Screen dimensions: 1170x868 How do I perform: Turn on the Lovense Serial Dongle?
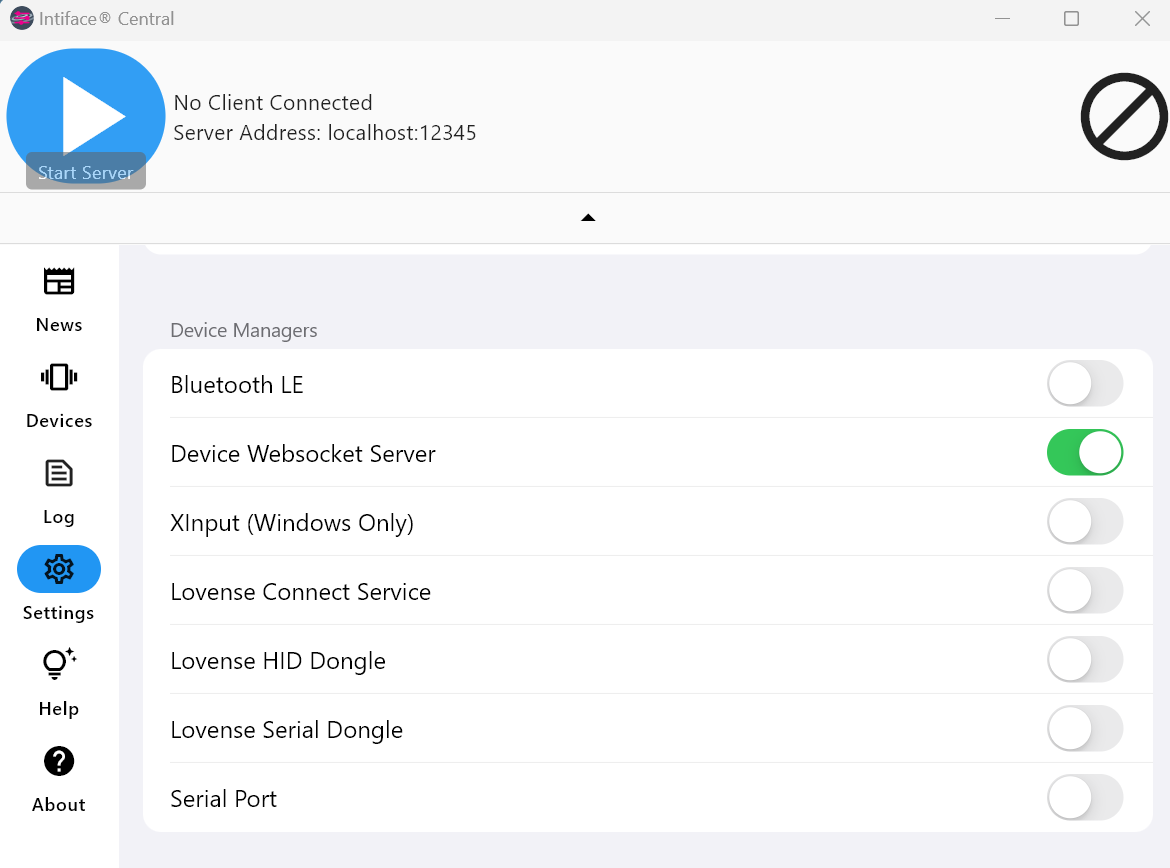pos(1085,728)
